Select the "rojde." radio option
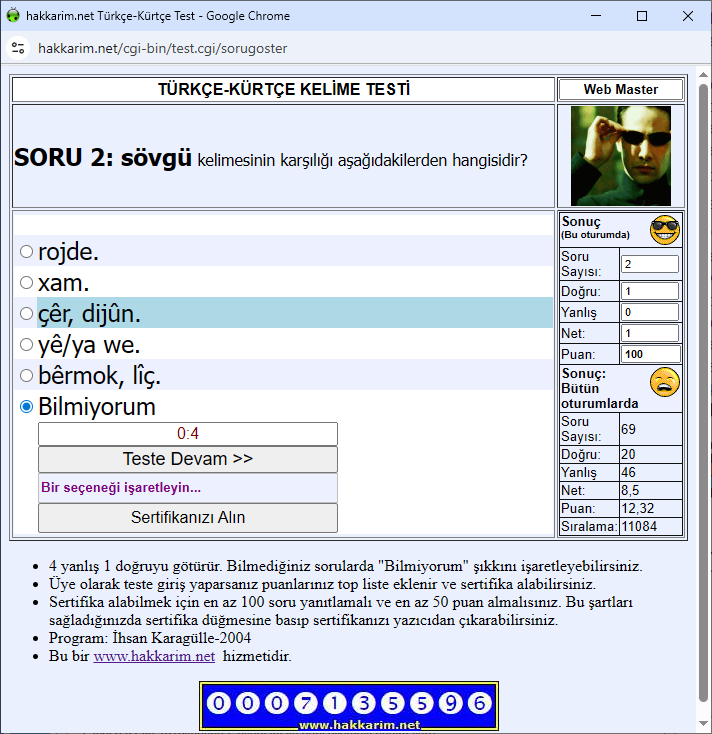The image size is (712, 734). (27, 252)
